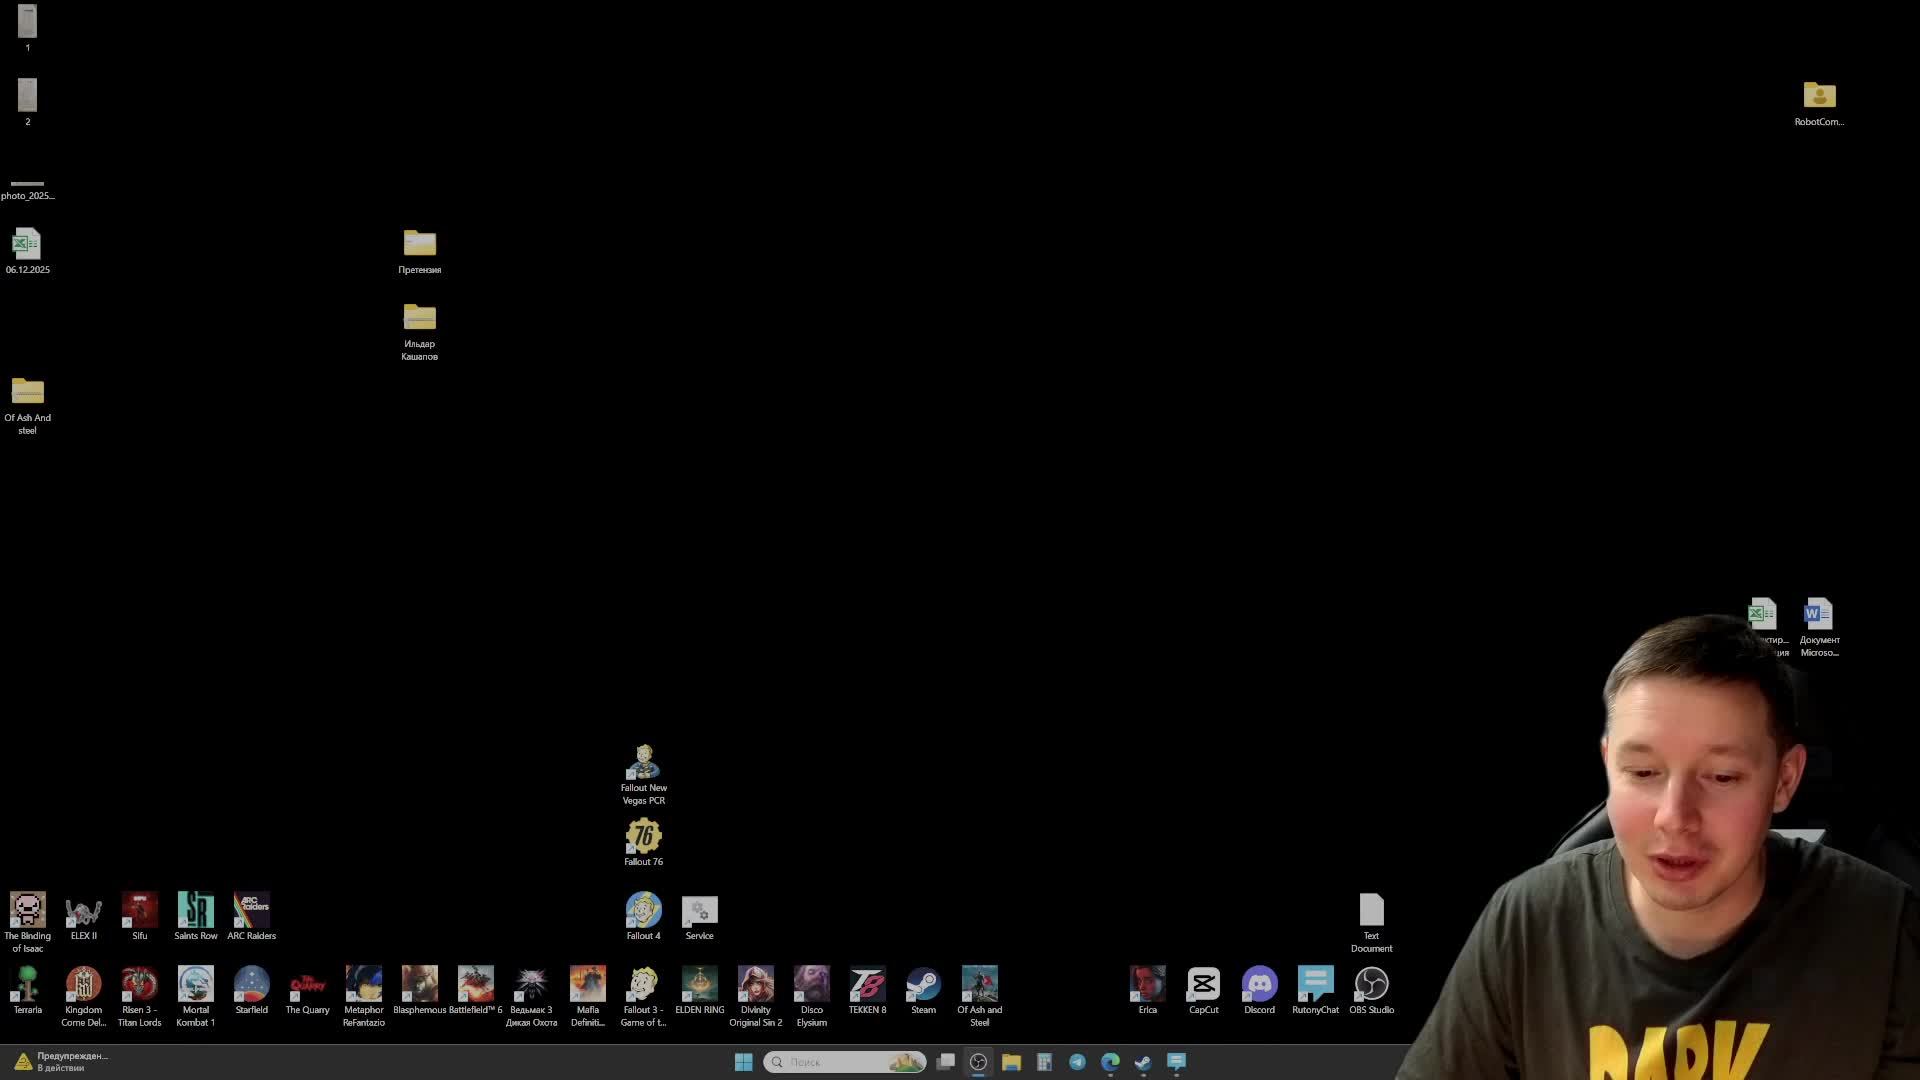Open OBS Studio desktop shortcut
The image size is (1920, 1080).
point(1371,984)
